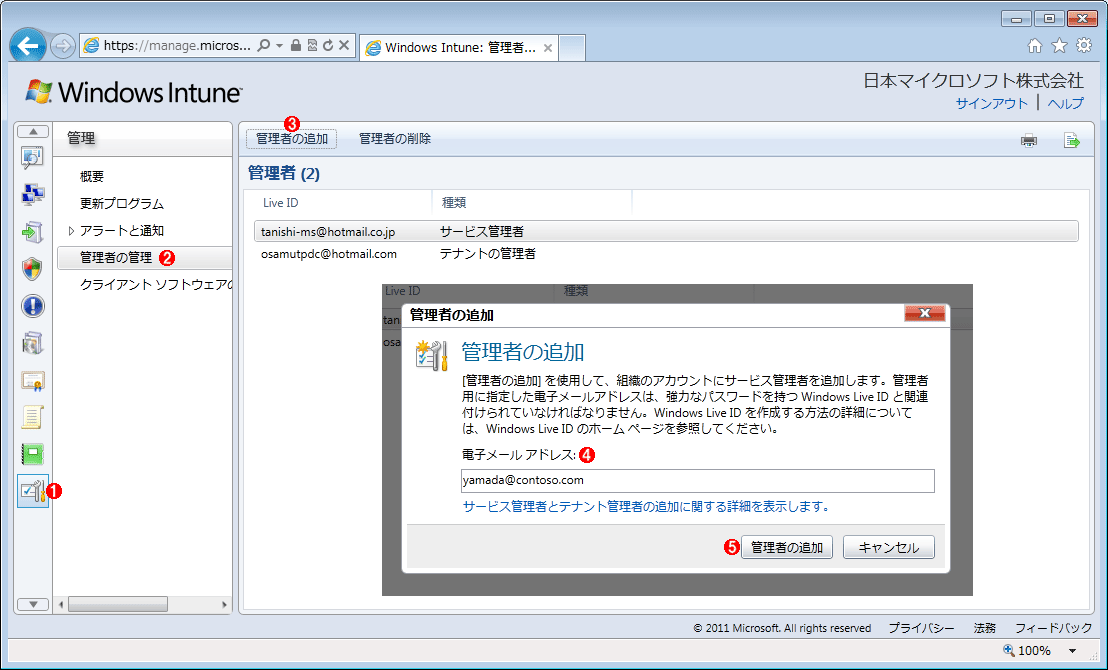
Task: Open the System Overview magnifier icon in sidebar
Action: tap(33, 158)
